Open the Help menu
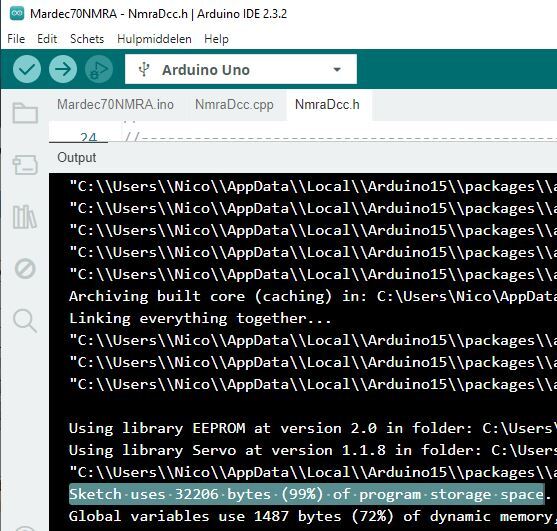The image size is (557, 531). (216, 39)
